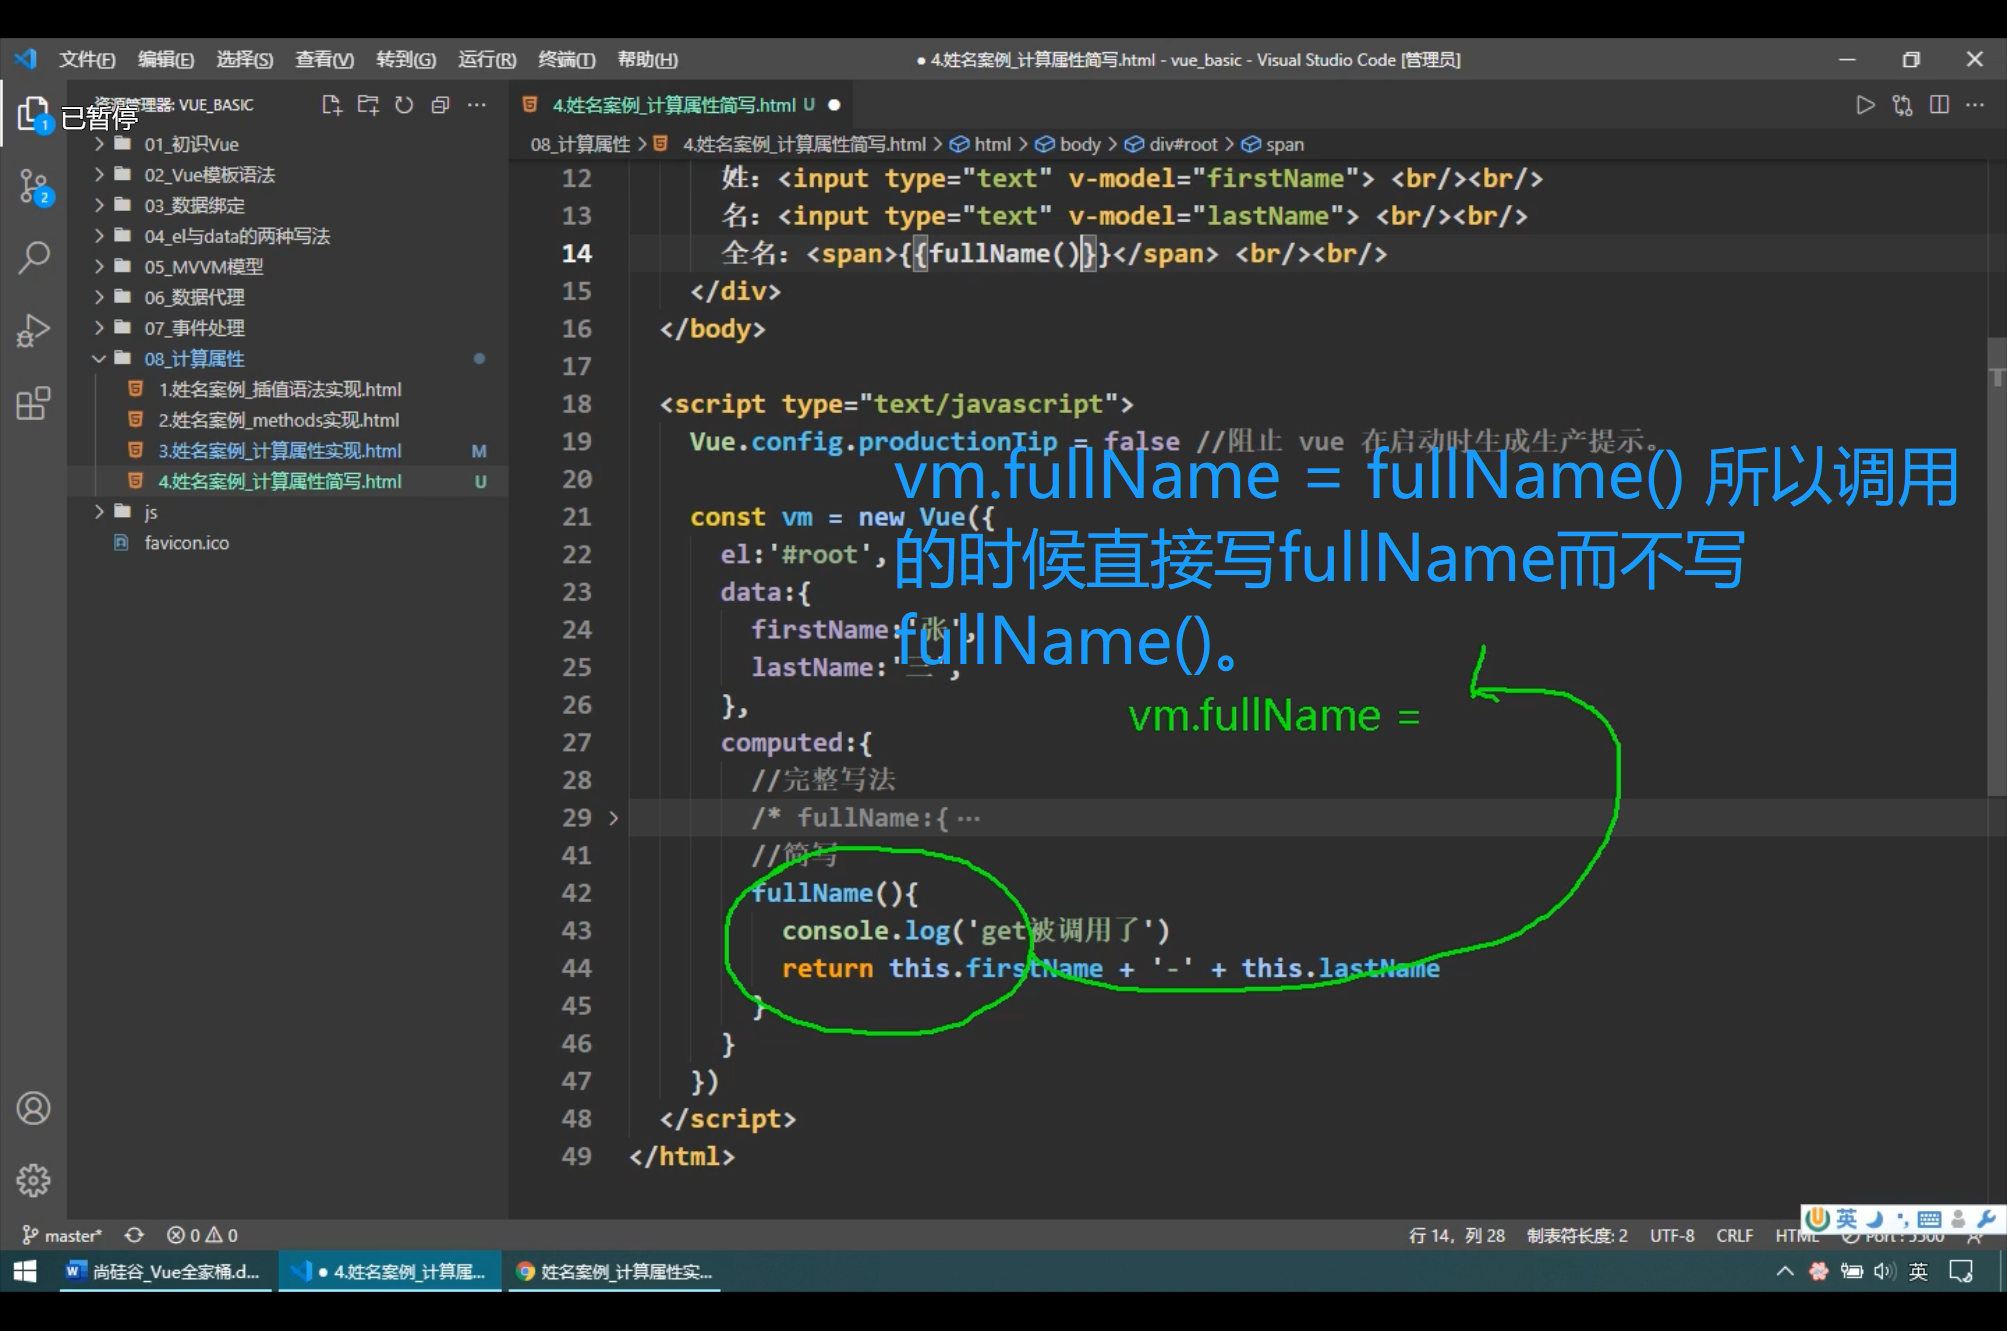Switch git branch master in status bar
This screenshot has width=2007, height=1331.
coord(62,1235)
